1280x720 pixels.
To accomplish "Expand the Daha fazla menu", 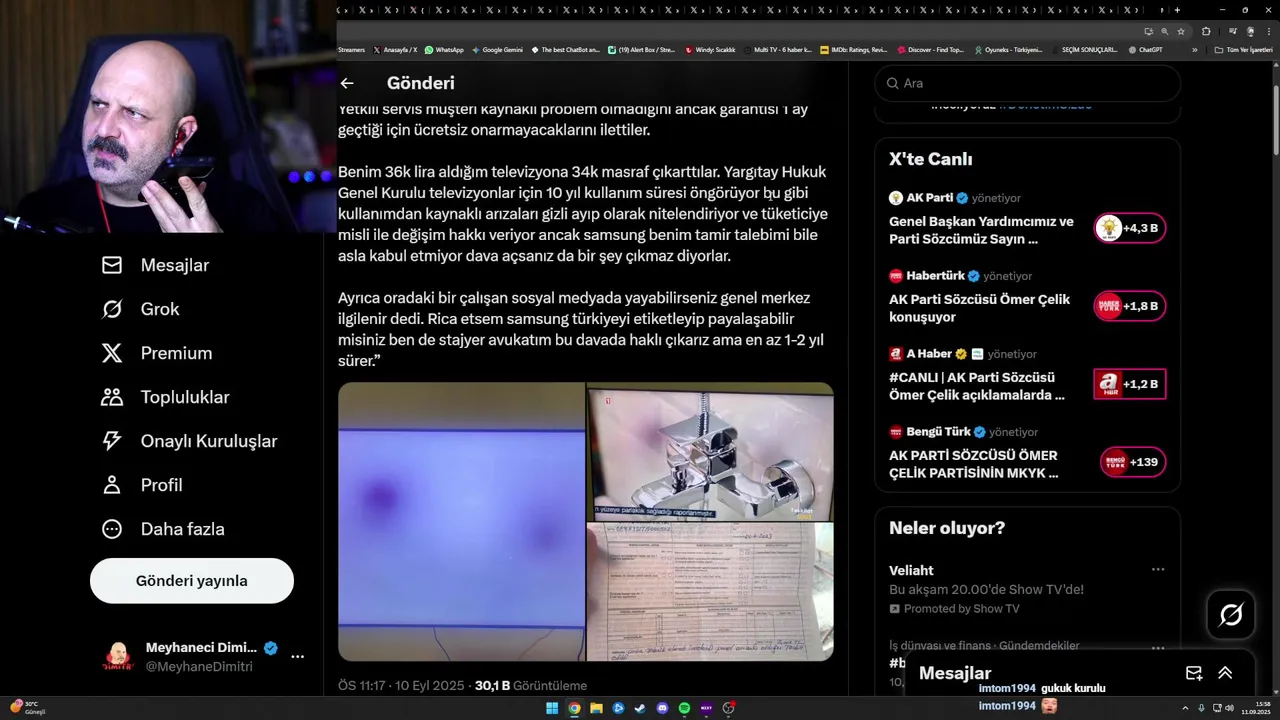I will 163,529.
